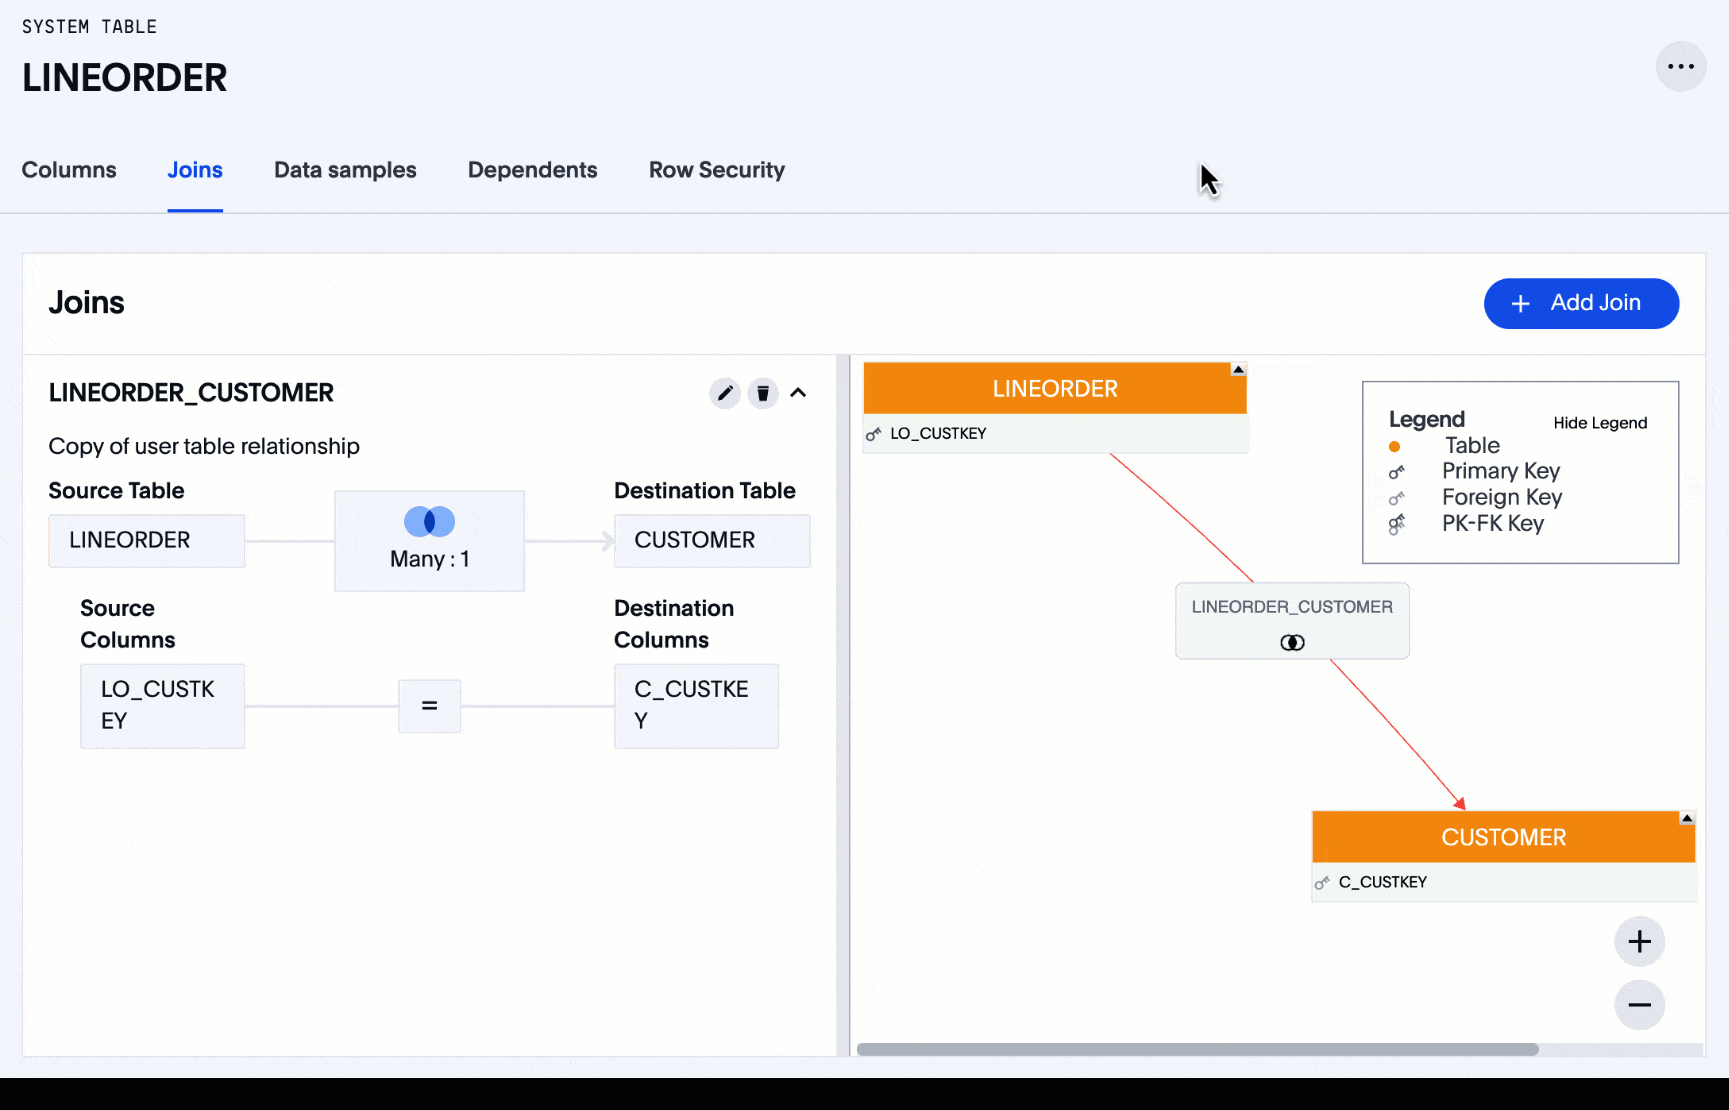Click the join icon in diagram LINEORDER_CUSTOMER node

(x=1292, y=643)
